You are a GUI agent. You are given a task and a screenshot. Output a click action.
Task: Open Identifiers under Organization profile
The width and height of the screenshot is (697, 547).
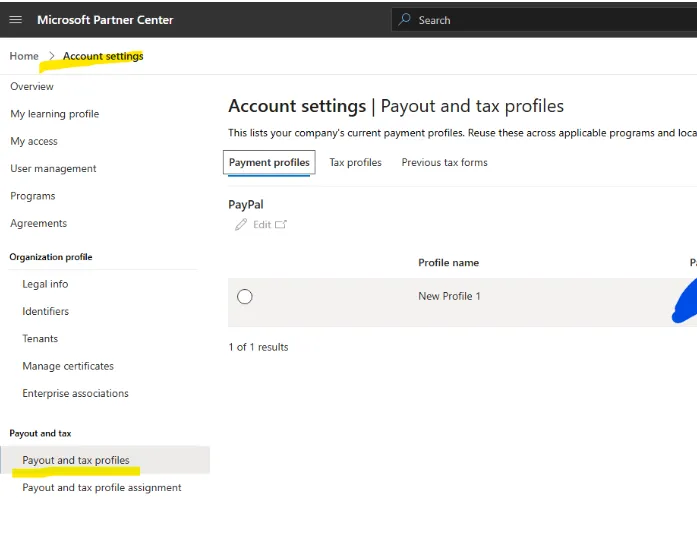46,311
